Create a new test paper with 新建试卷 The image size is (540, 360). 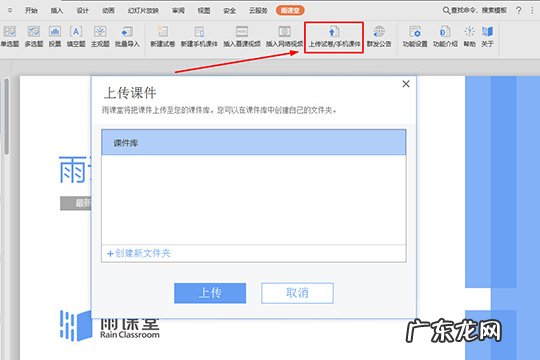(x=163, y=37)
